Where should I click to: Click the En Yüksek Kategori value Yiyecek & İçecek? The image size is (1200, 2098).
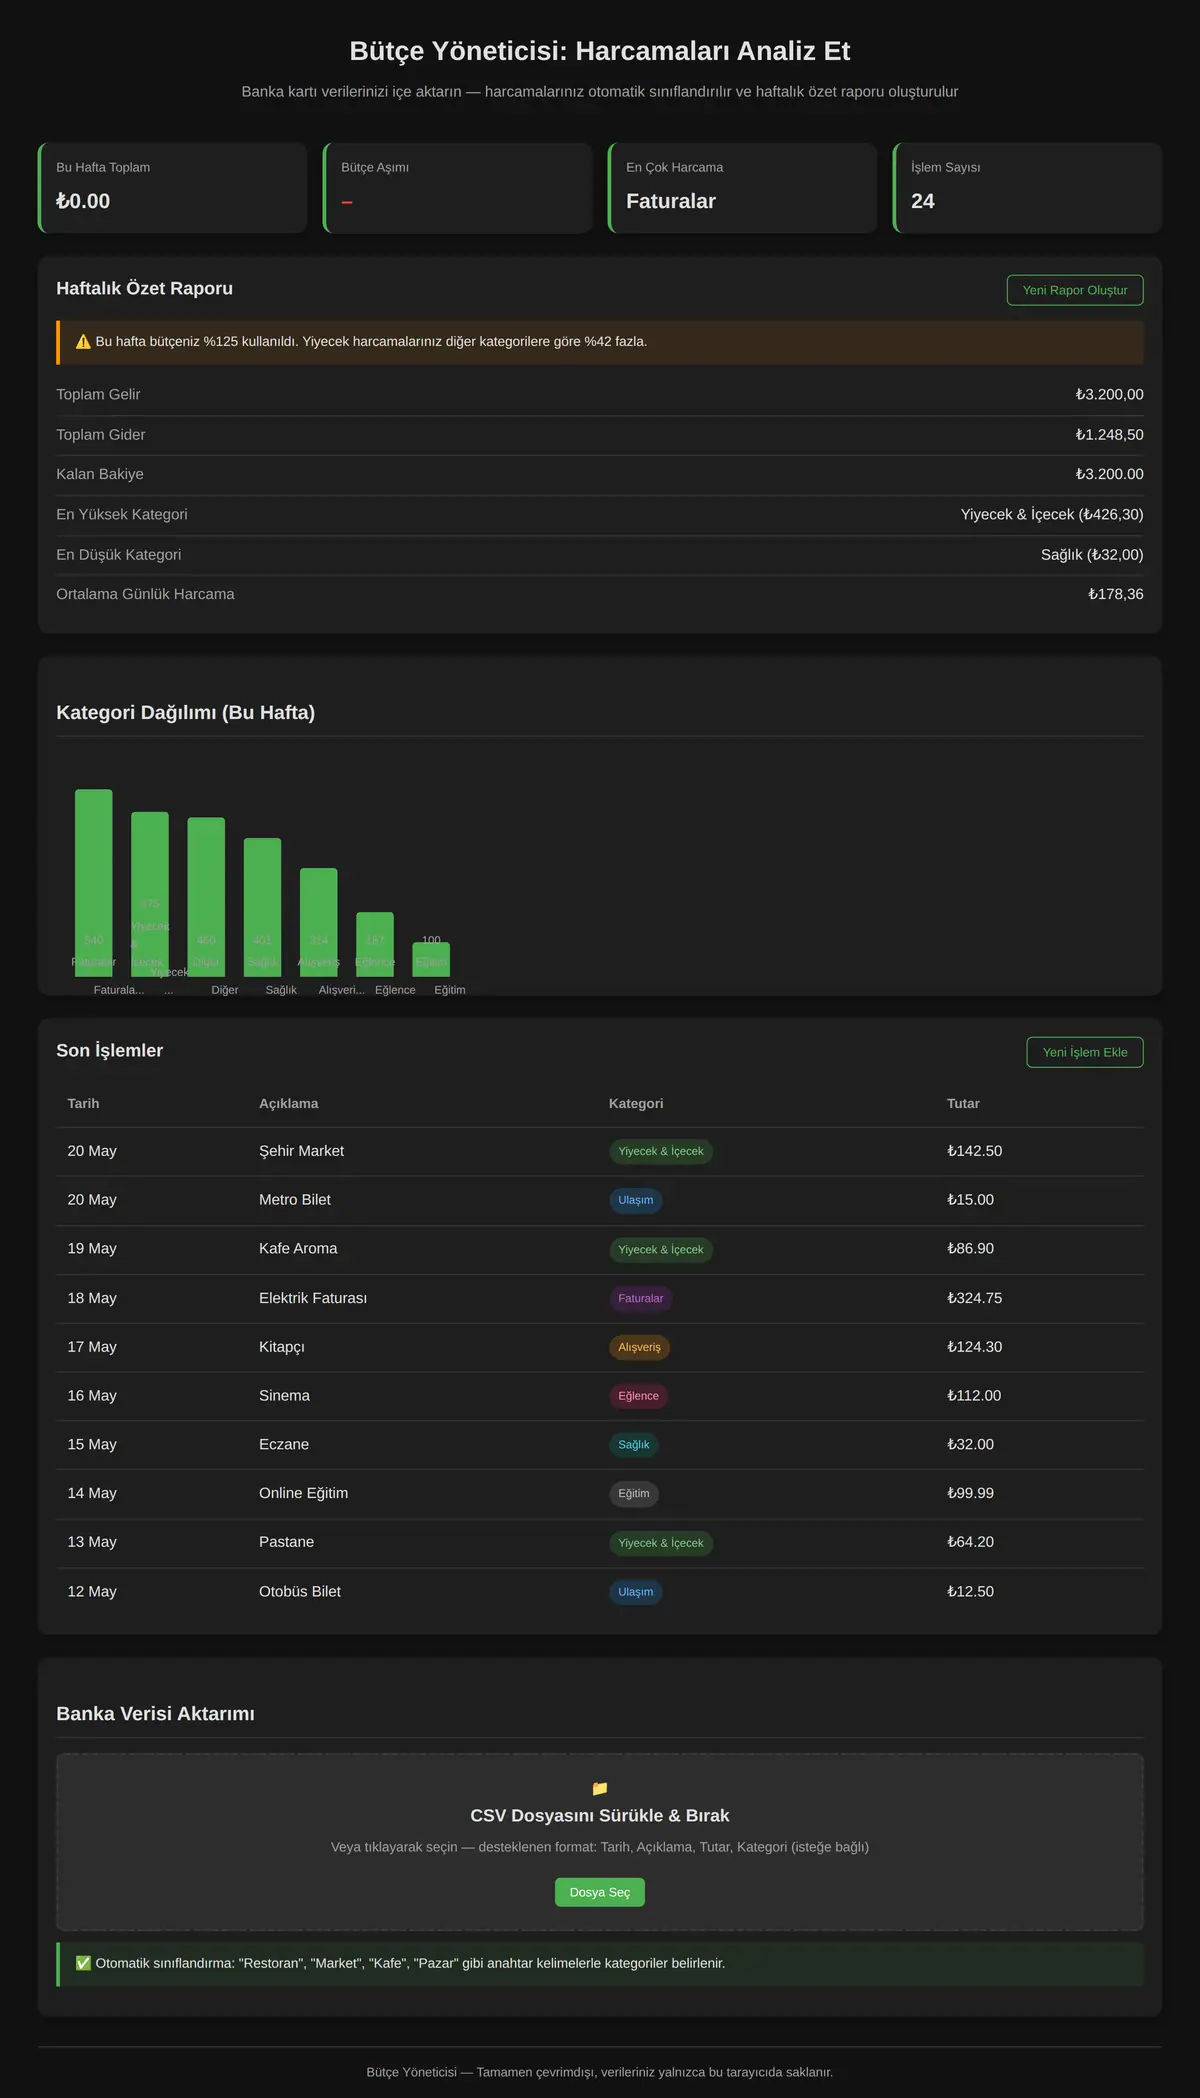[1052, 514]
